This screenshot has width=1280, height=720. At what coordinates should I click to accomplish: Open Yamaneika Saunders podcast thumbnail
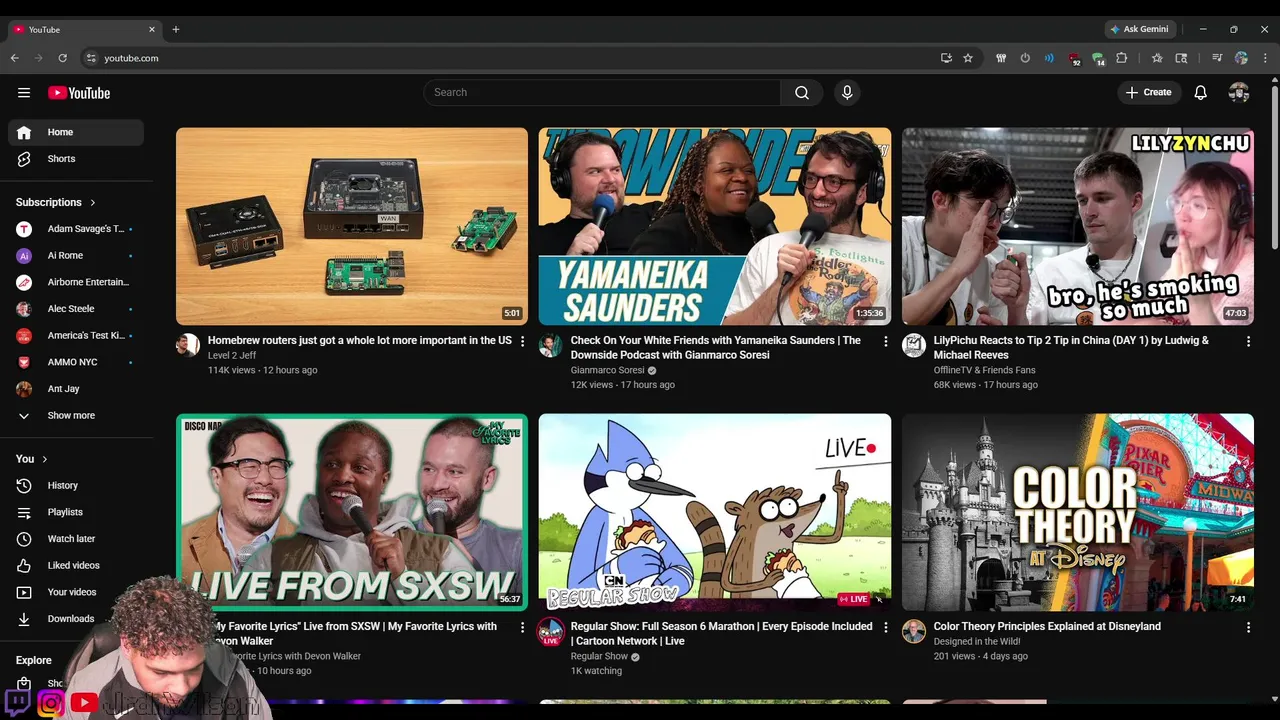click(x=715, y=226)
